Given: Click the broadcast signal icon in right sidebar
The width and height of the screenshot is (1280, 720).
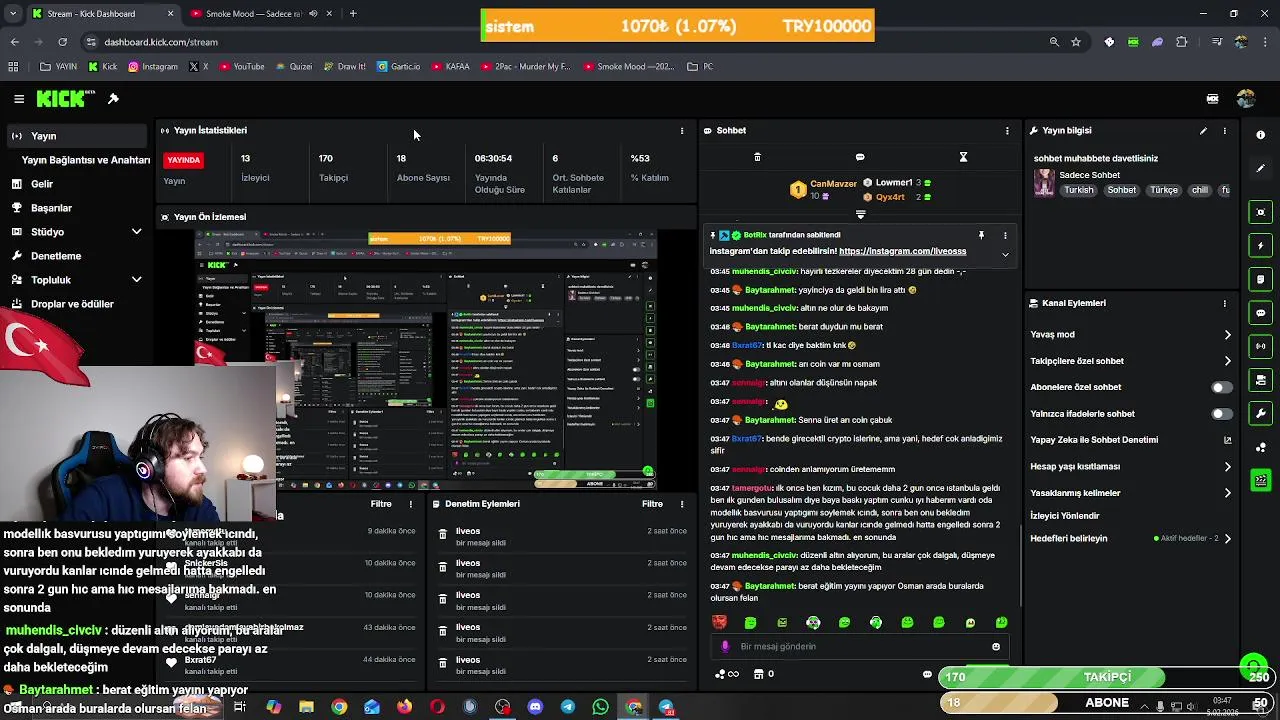Looking at the screenshot, I should (1260, 346).
